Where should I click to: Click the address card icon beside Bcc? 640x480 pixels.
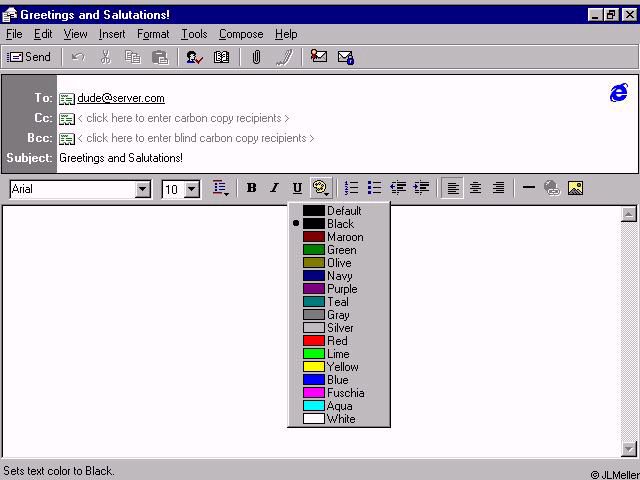tap(67, 139)
